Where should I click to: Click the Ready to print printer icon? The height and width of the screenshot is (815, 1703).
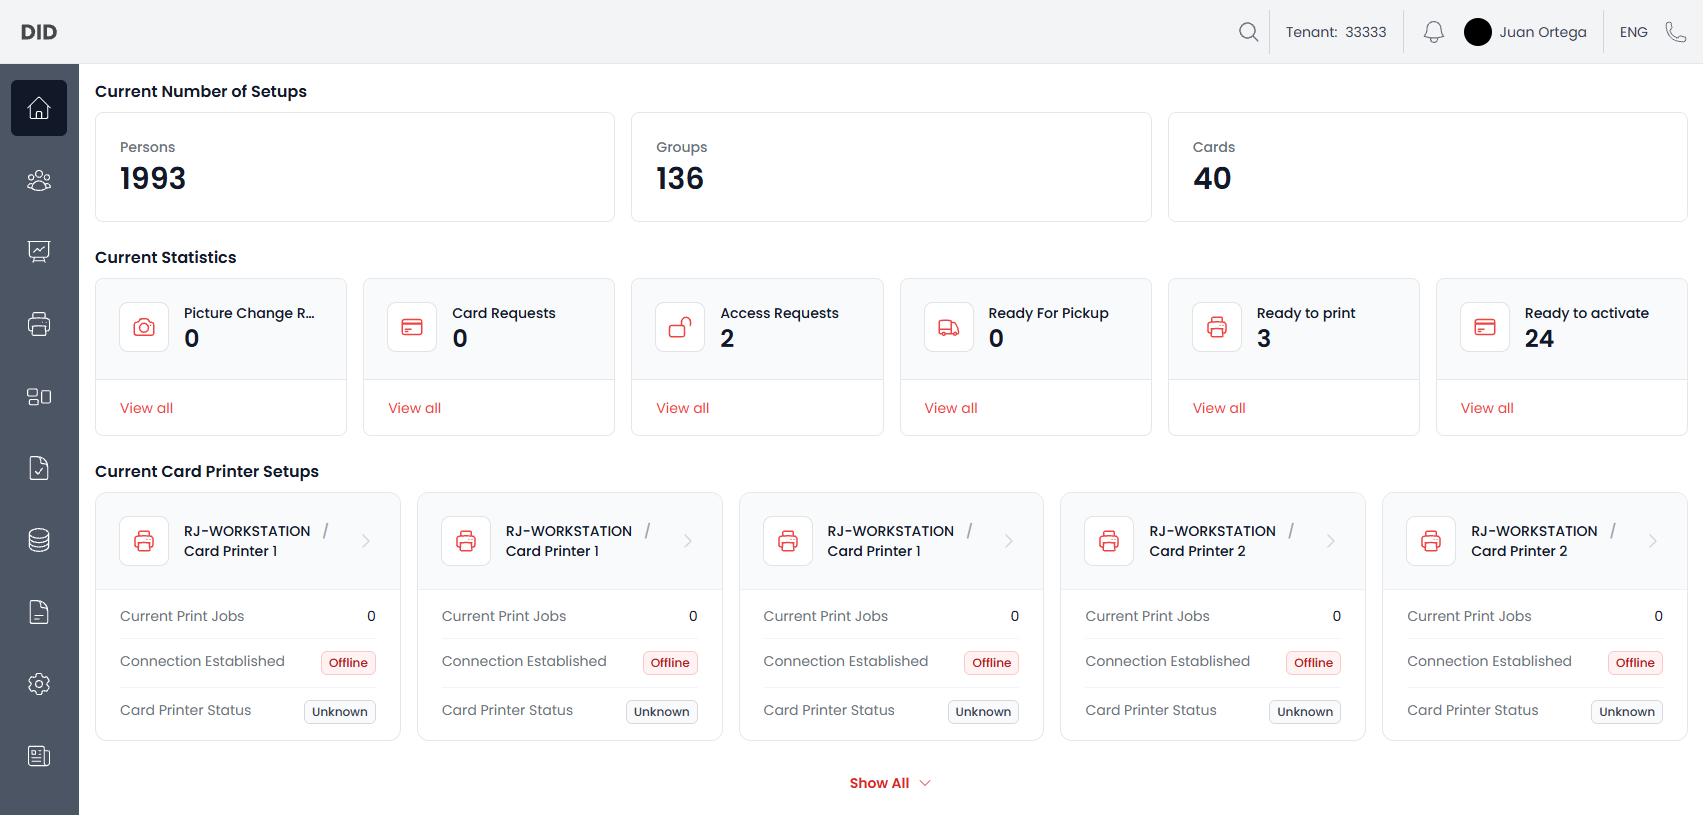(x=1217, y=327)
